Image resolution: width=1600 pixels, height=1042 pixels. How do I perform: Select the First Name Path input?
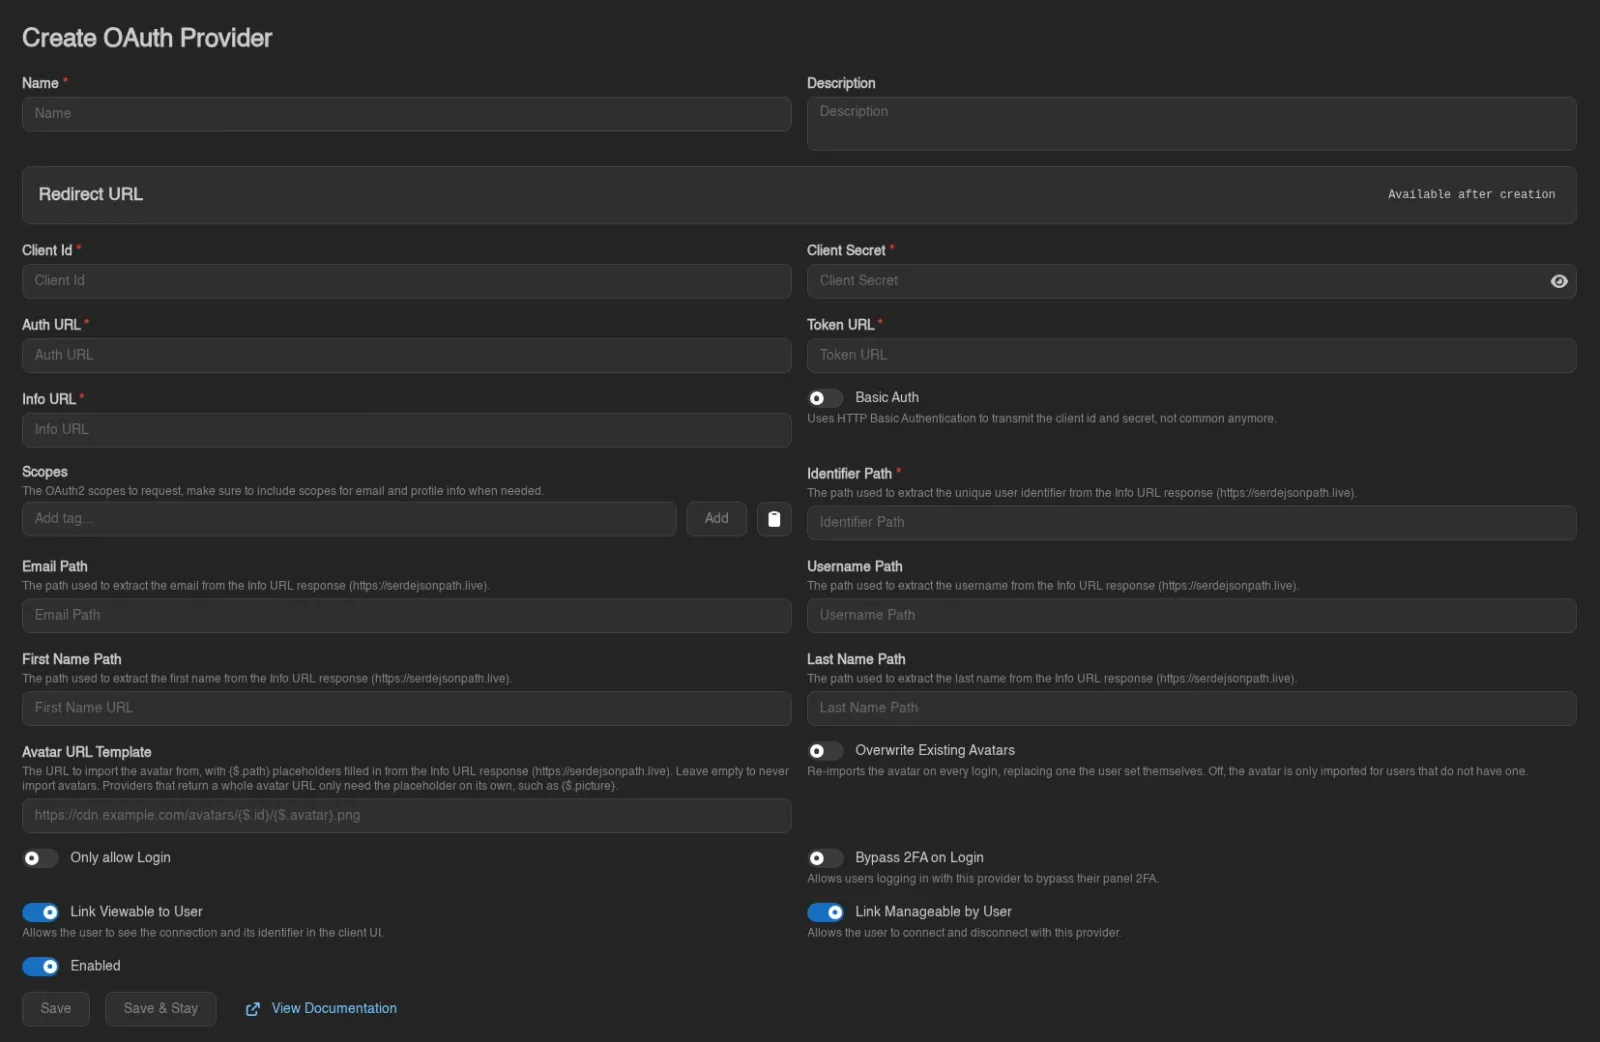[x=406, y=709]
